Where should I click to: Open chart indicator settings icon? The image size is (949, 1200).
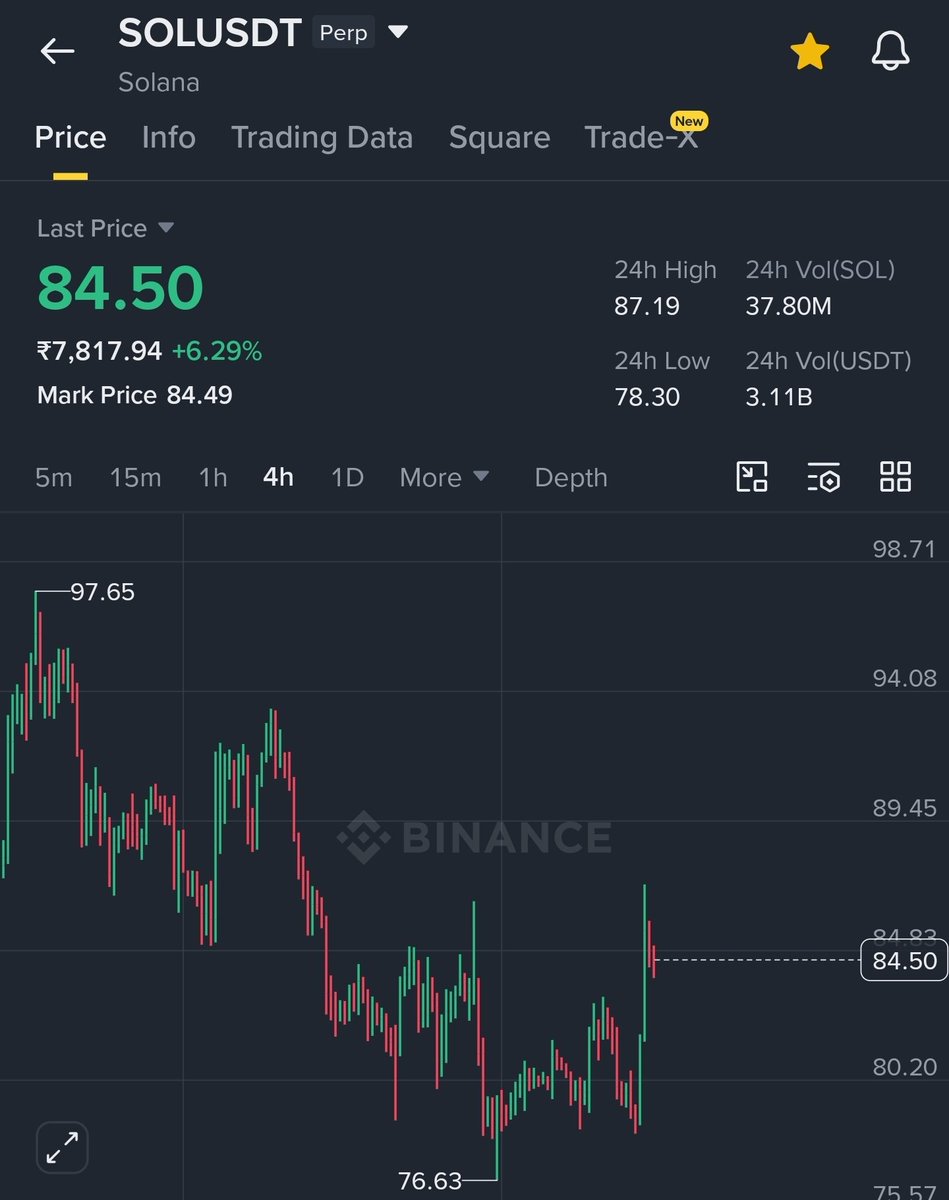[x=823, y=477]
